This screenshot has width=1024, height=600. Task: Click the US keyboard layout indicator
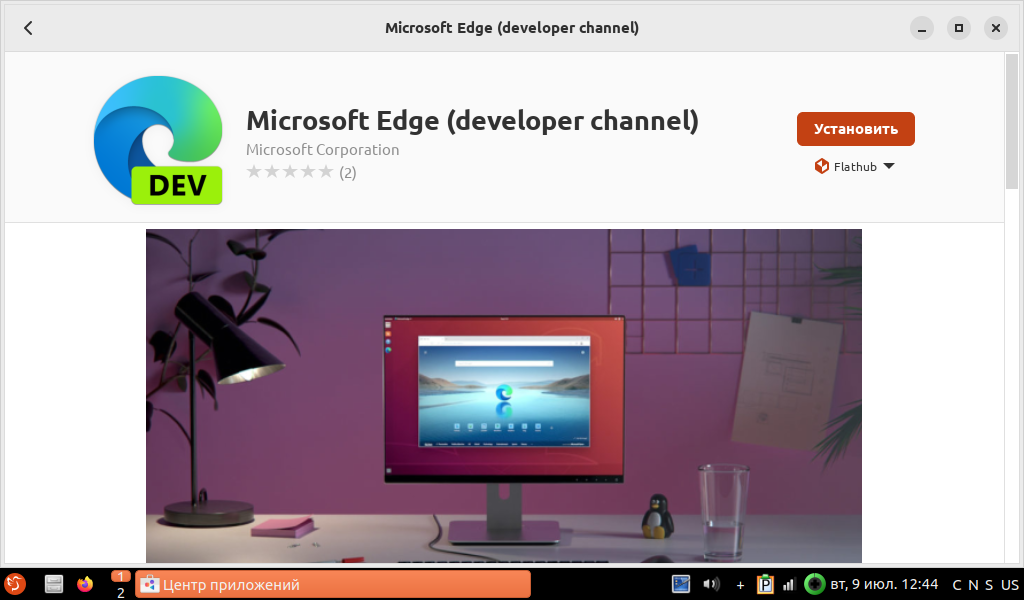(x=1010, y=585)
